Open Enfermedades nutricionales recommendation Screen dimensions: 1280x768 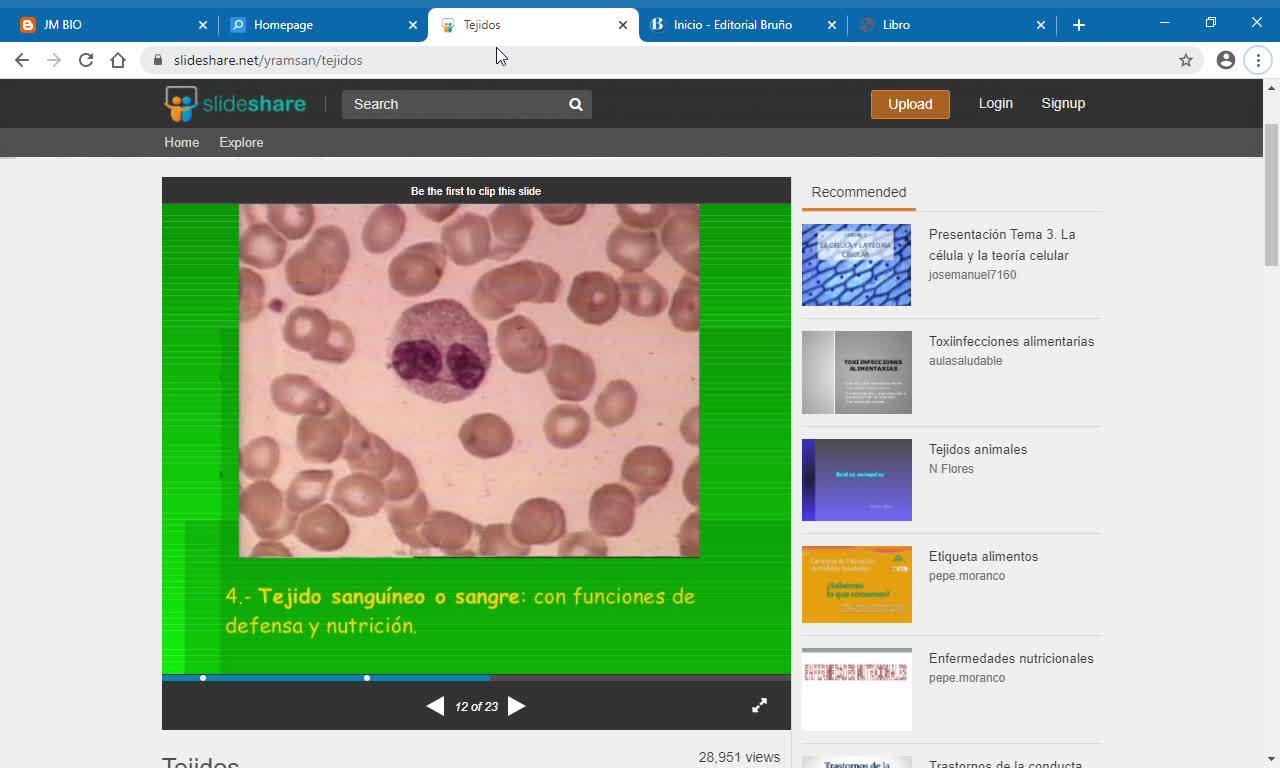coord(1011,658)
